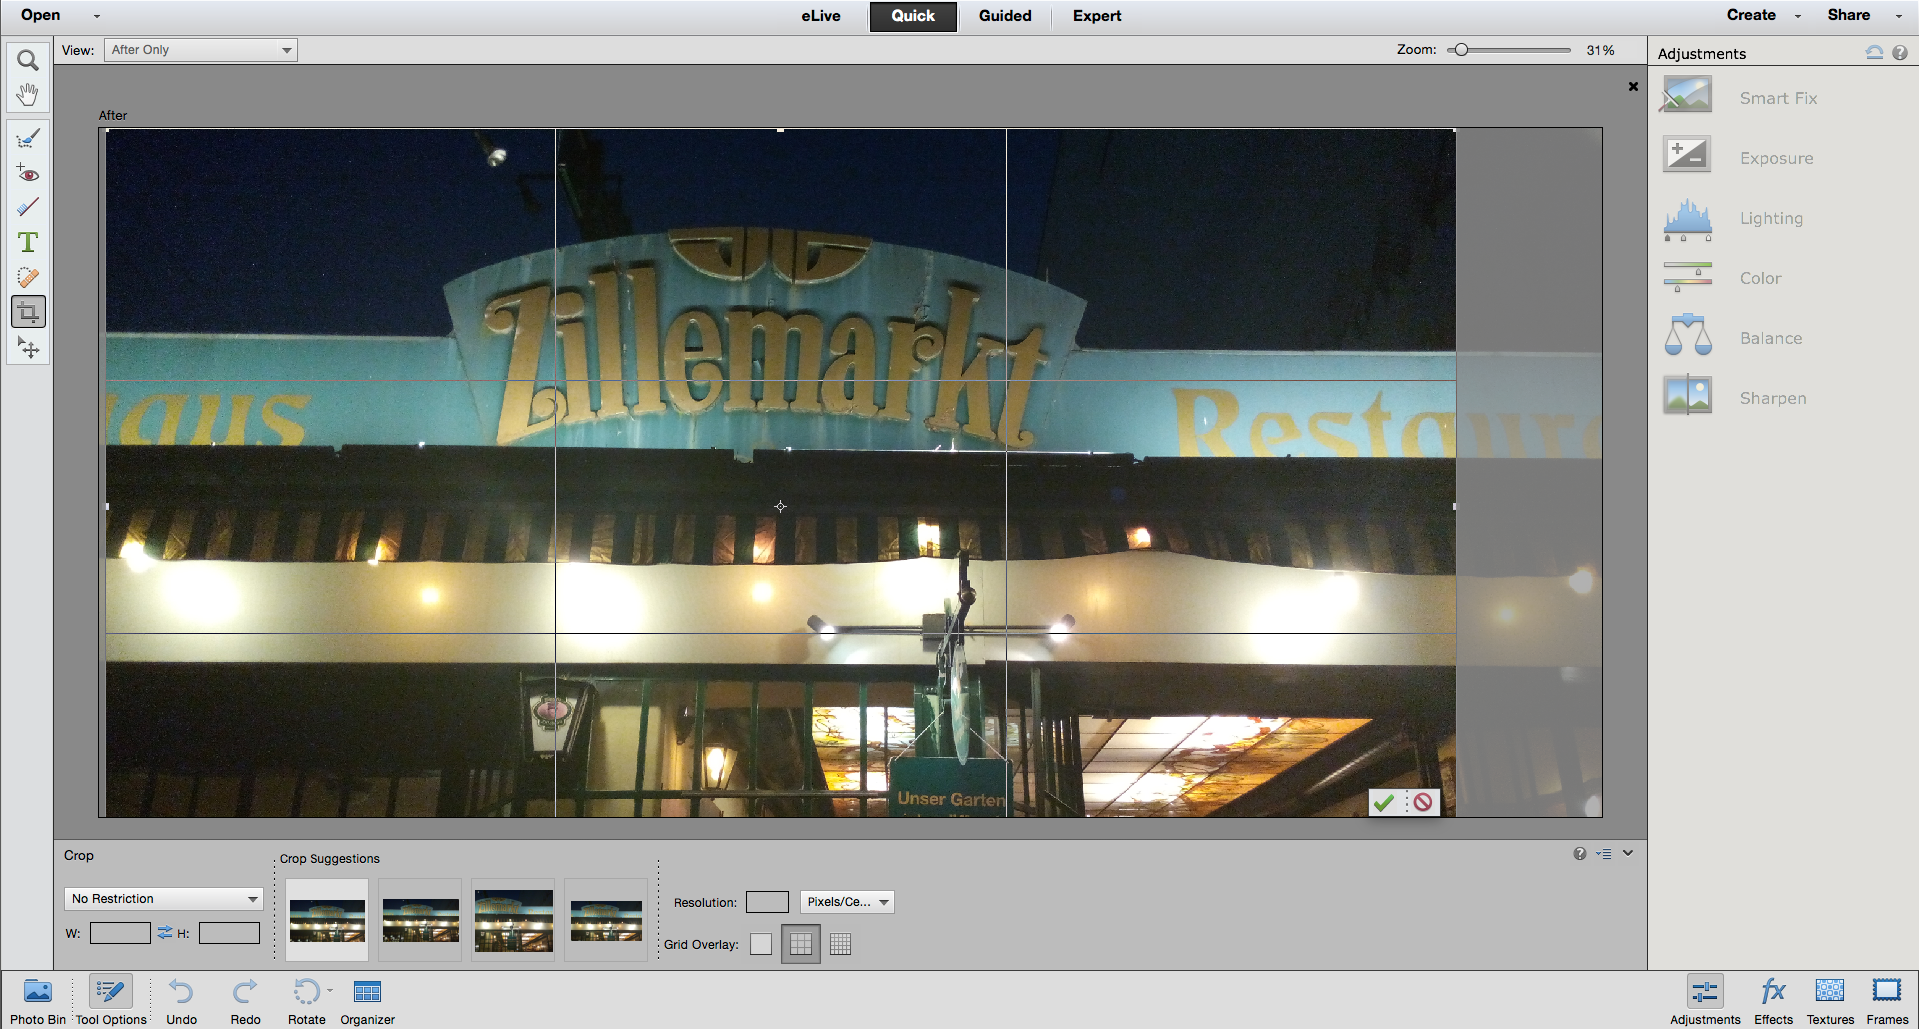This screenshot has height=1029, width=1919.
Task: Switch to Guided mode tab
Action: (1005, 16)
